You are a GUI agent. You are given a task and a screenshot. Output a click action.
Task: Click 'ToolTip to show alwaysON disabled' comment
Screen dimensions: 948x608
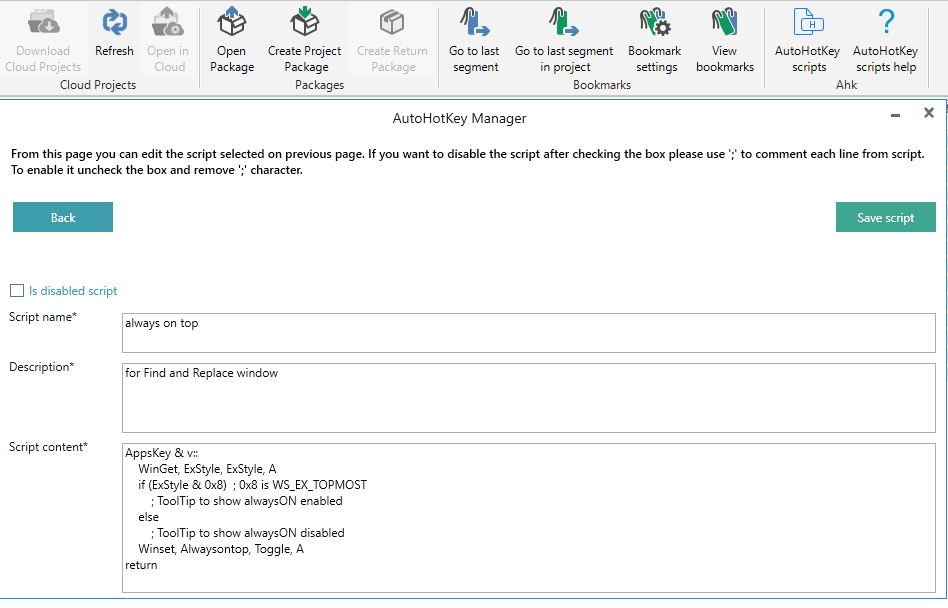(x=248, y=533)
